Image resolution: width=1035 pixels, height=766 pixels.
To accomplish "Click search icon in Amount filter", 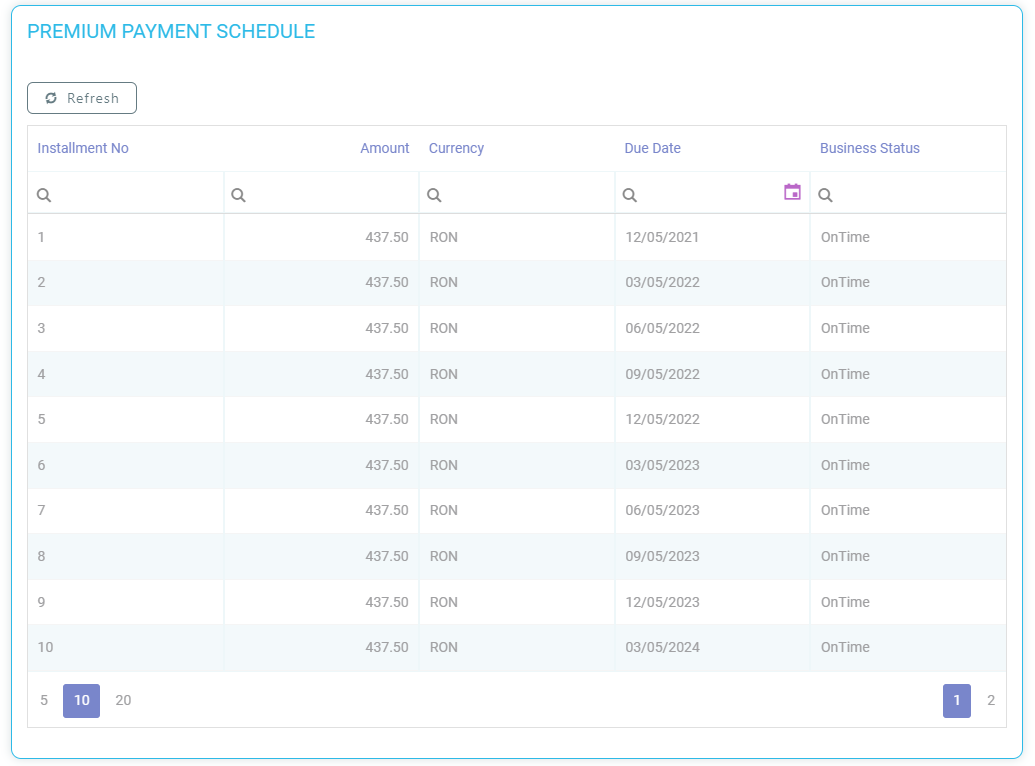I will 238,196.
